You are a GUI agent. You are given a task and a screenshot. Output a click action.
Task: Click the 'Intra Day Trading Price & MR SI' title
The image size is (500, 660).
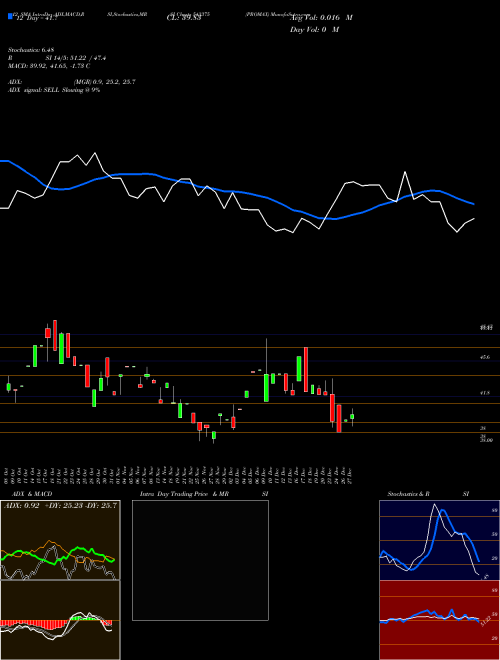coord(204,494)
